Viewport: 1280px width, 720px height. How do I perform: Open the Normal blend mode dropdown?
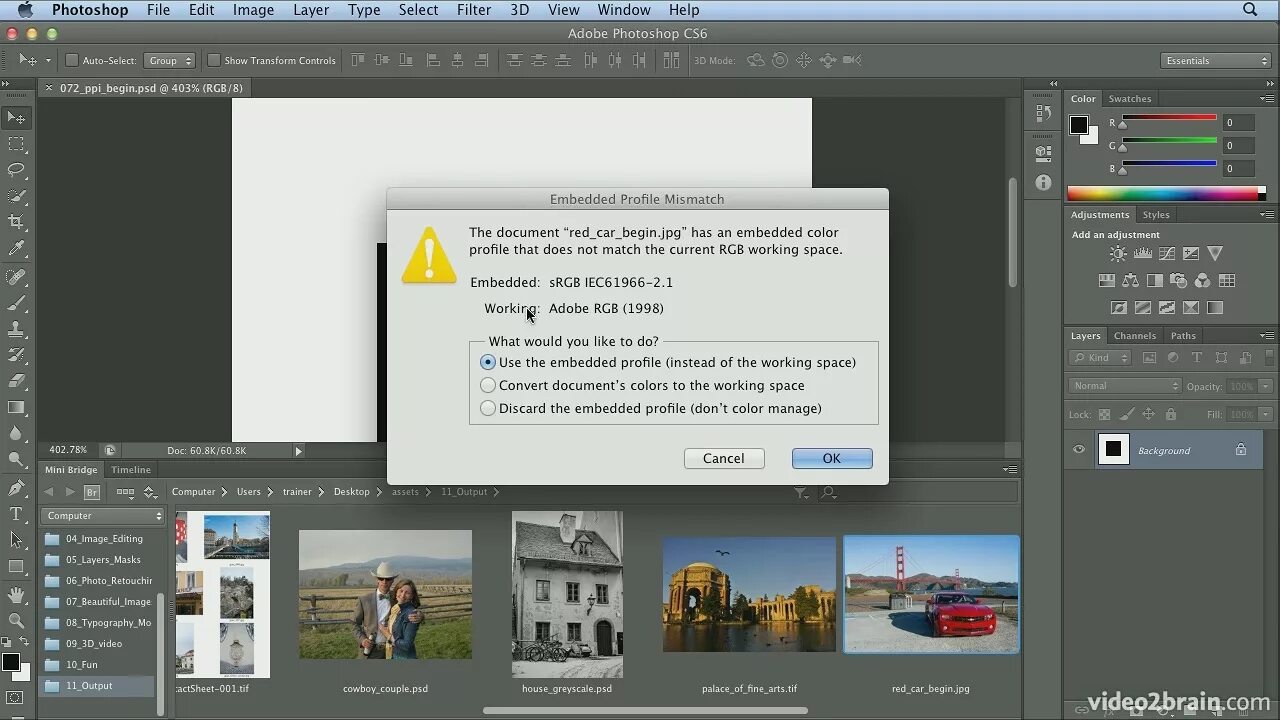pos(1125,386)
